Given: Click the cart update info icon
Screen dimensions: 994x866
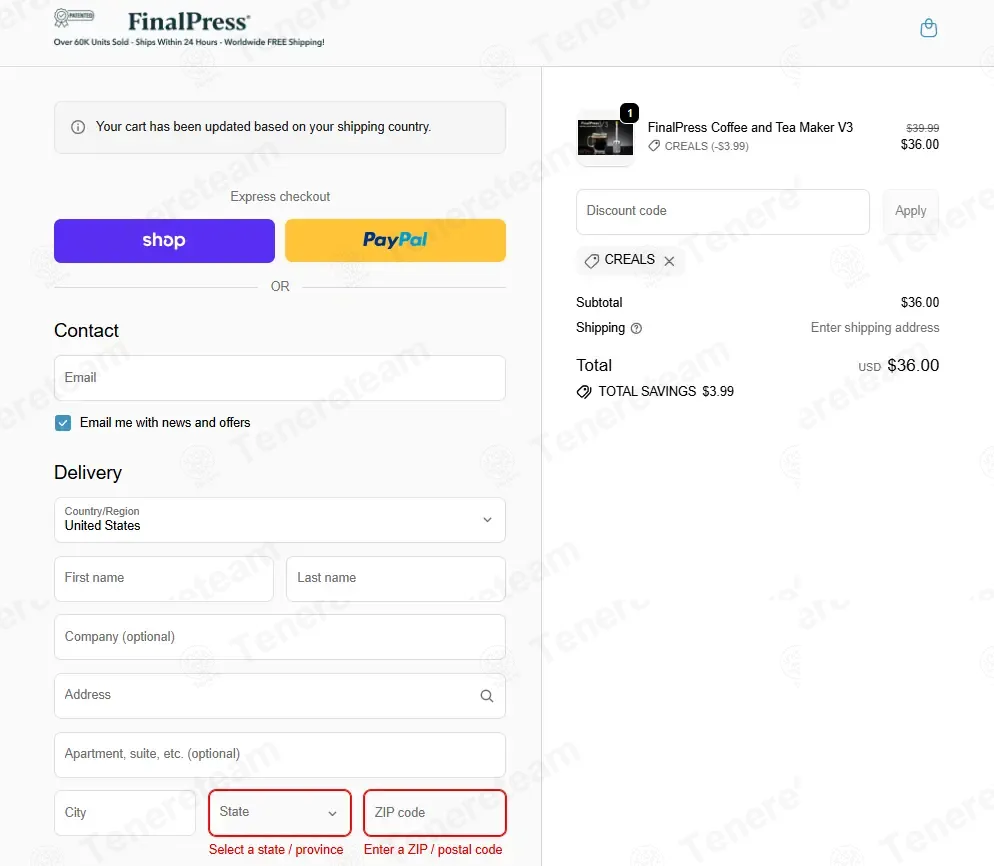Looking at the screenshot, I should click(x=78, y=128).
